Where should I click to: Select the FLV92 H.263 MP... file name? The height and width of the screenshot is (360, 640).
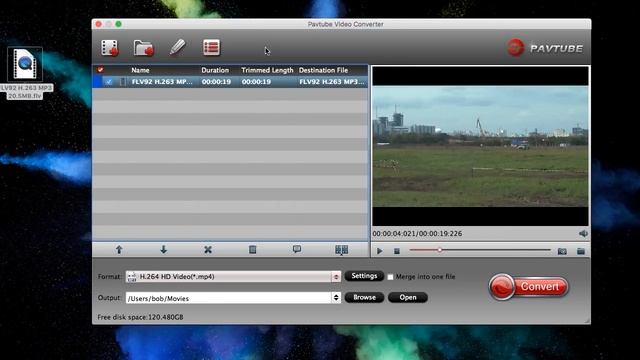[x=162, y=82]
